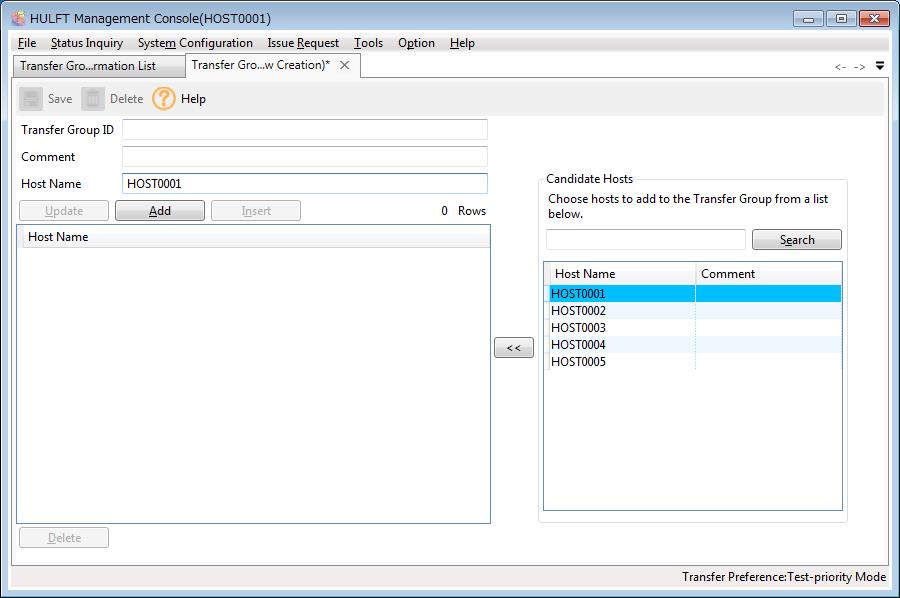Select HOST0005 in candidate list
Screen dimensions: 900x598
693,362
